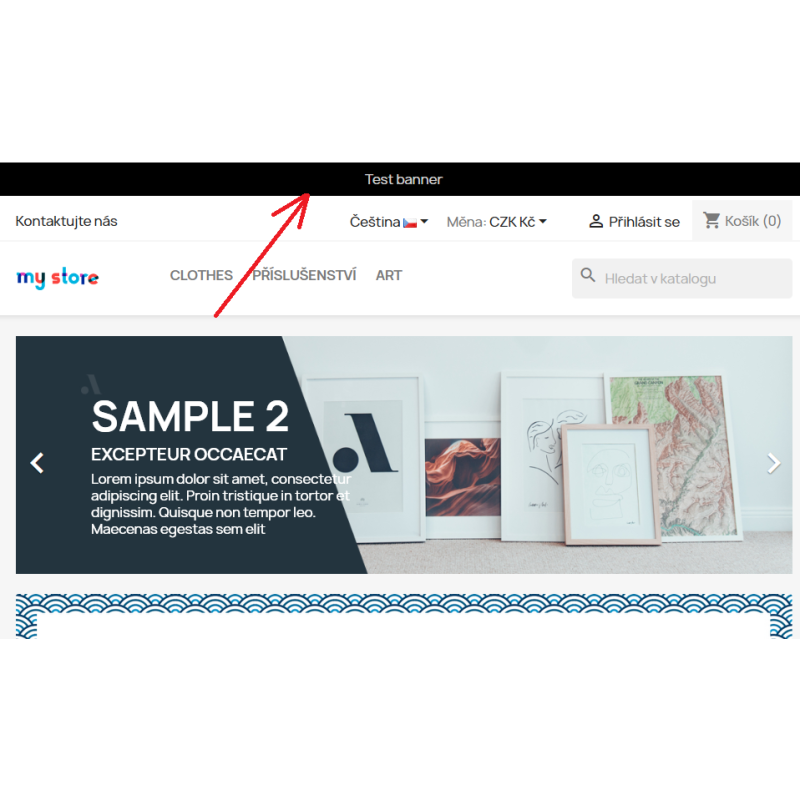
Task: Click the search magnifier icon
Action: click(588, 275)
